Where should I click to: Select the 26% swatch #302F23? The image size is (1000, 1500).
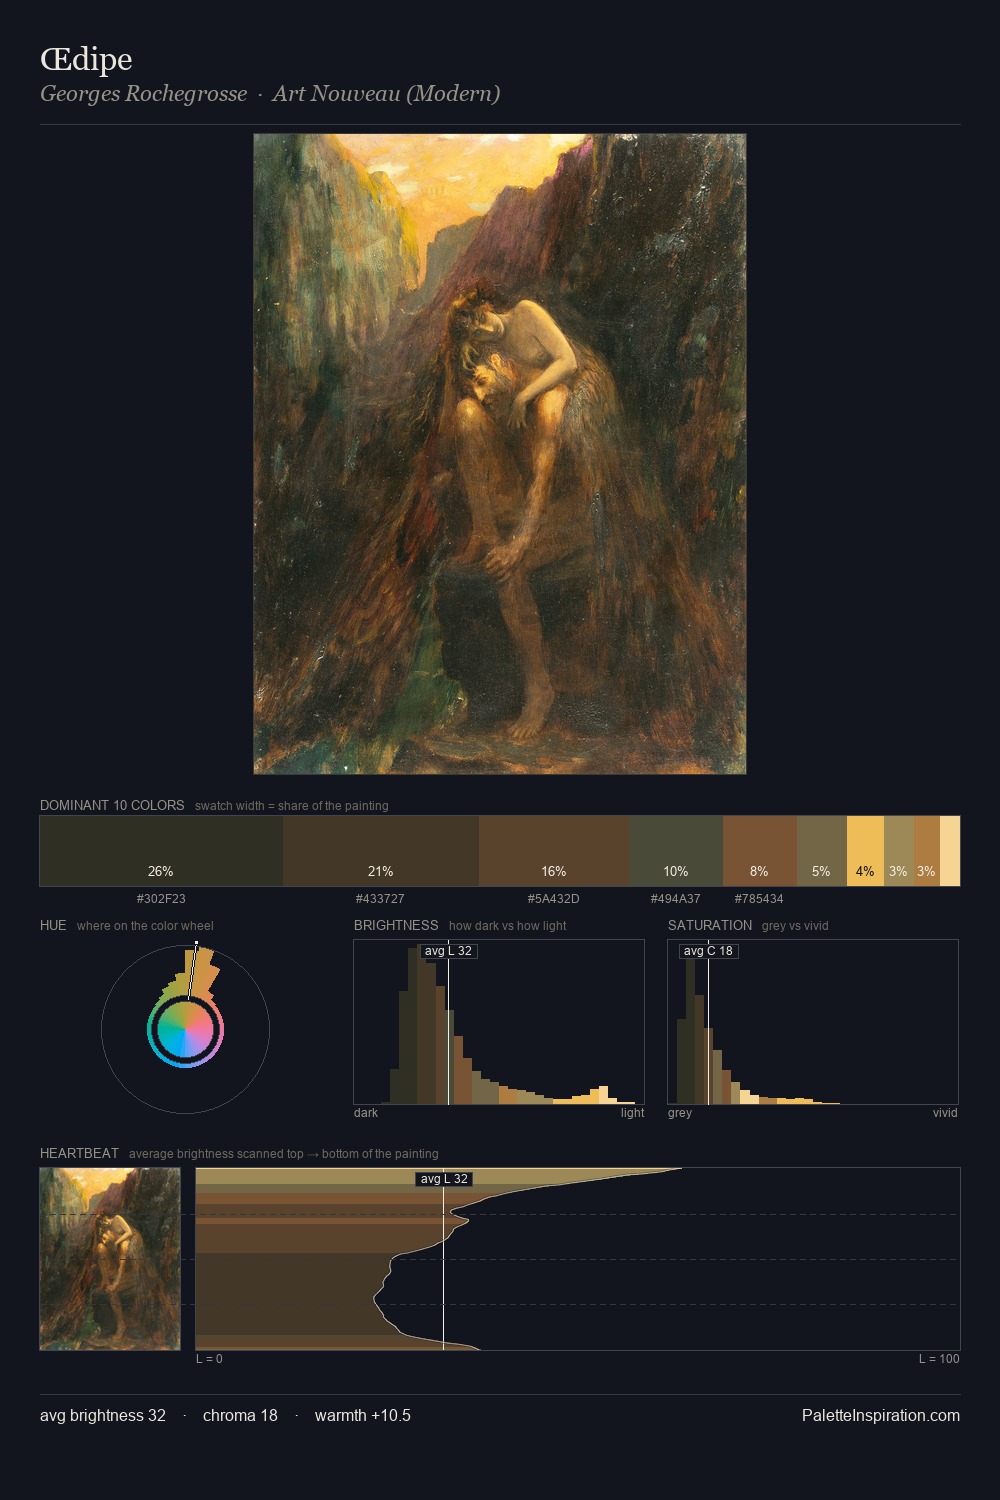(x=161, y=851)
